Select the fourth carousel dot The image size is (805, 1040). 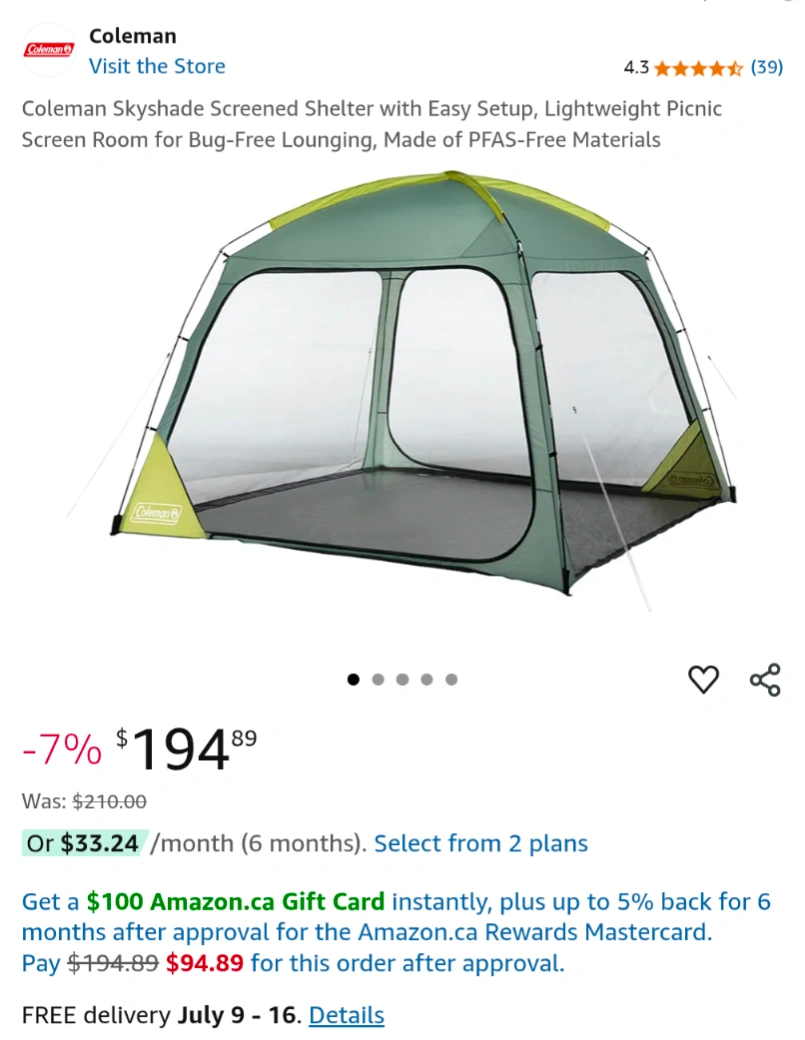pyautogui.click(x=426, y=679)
